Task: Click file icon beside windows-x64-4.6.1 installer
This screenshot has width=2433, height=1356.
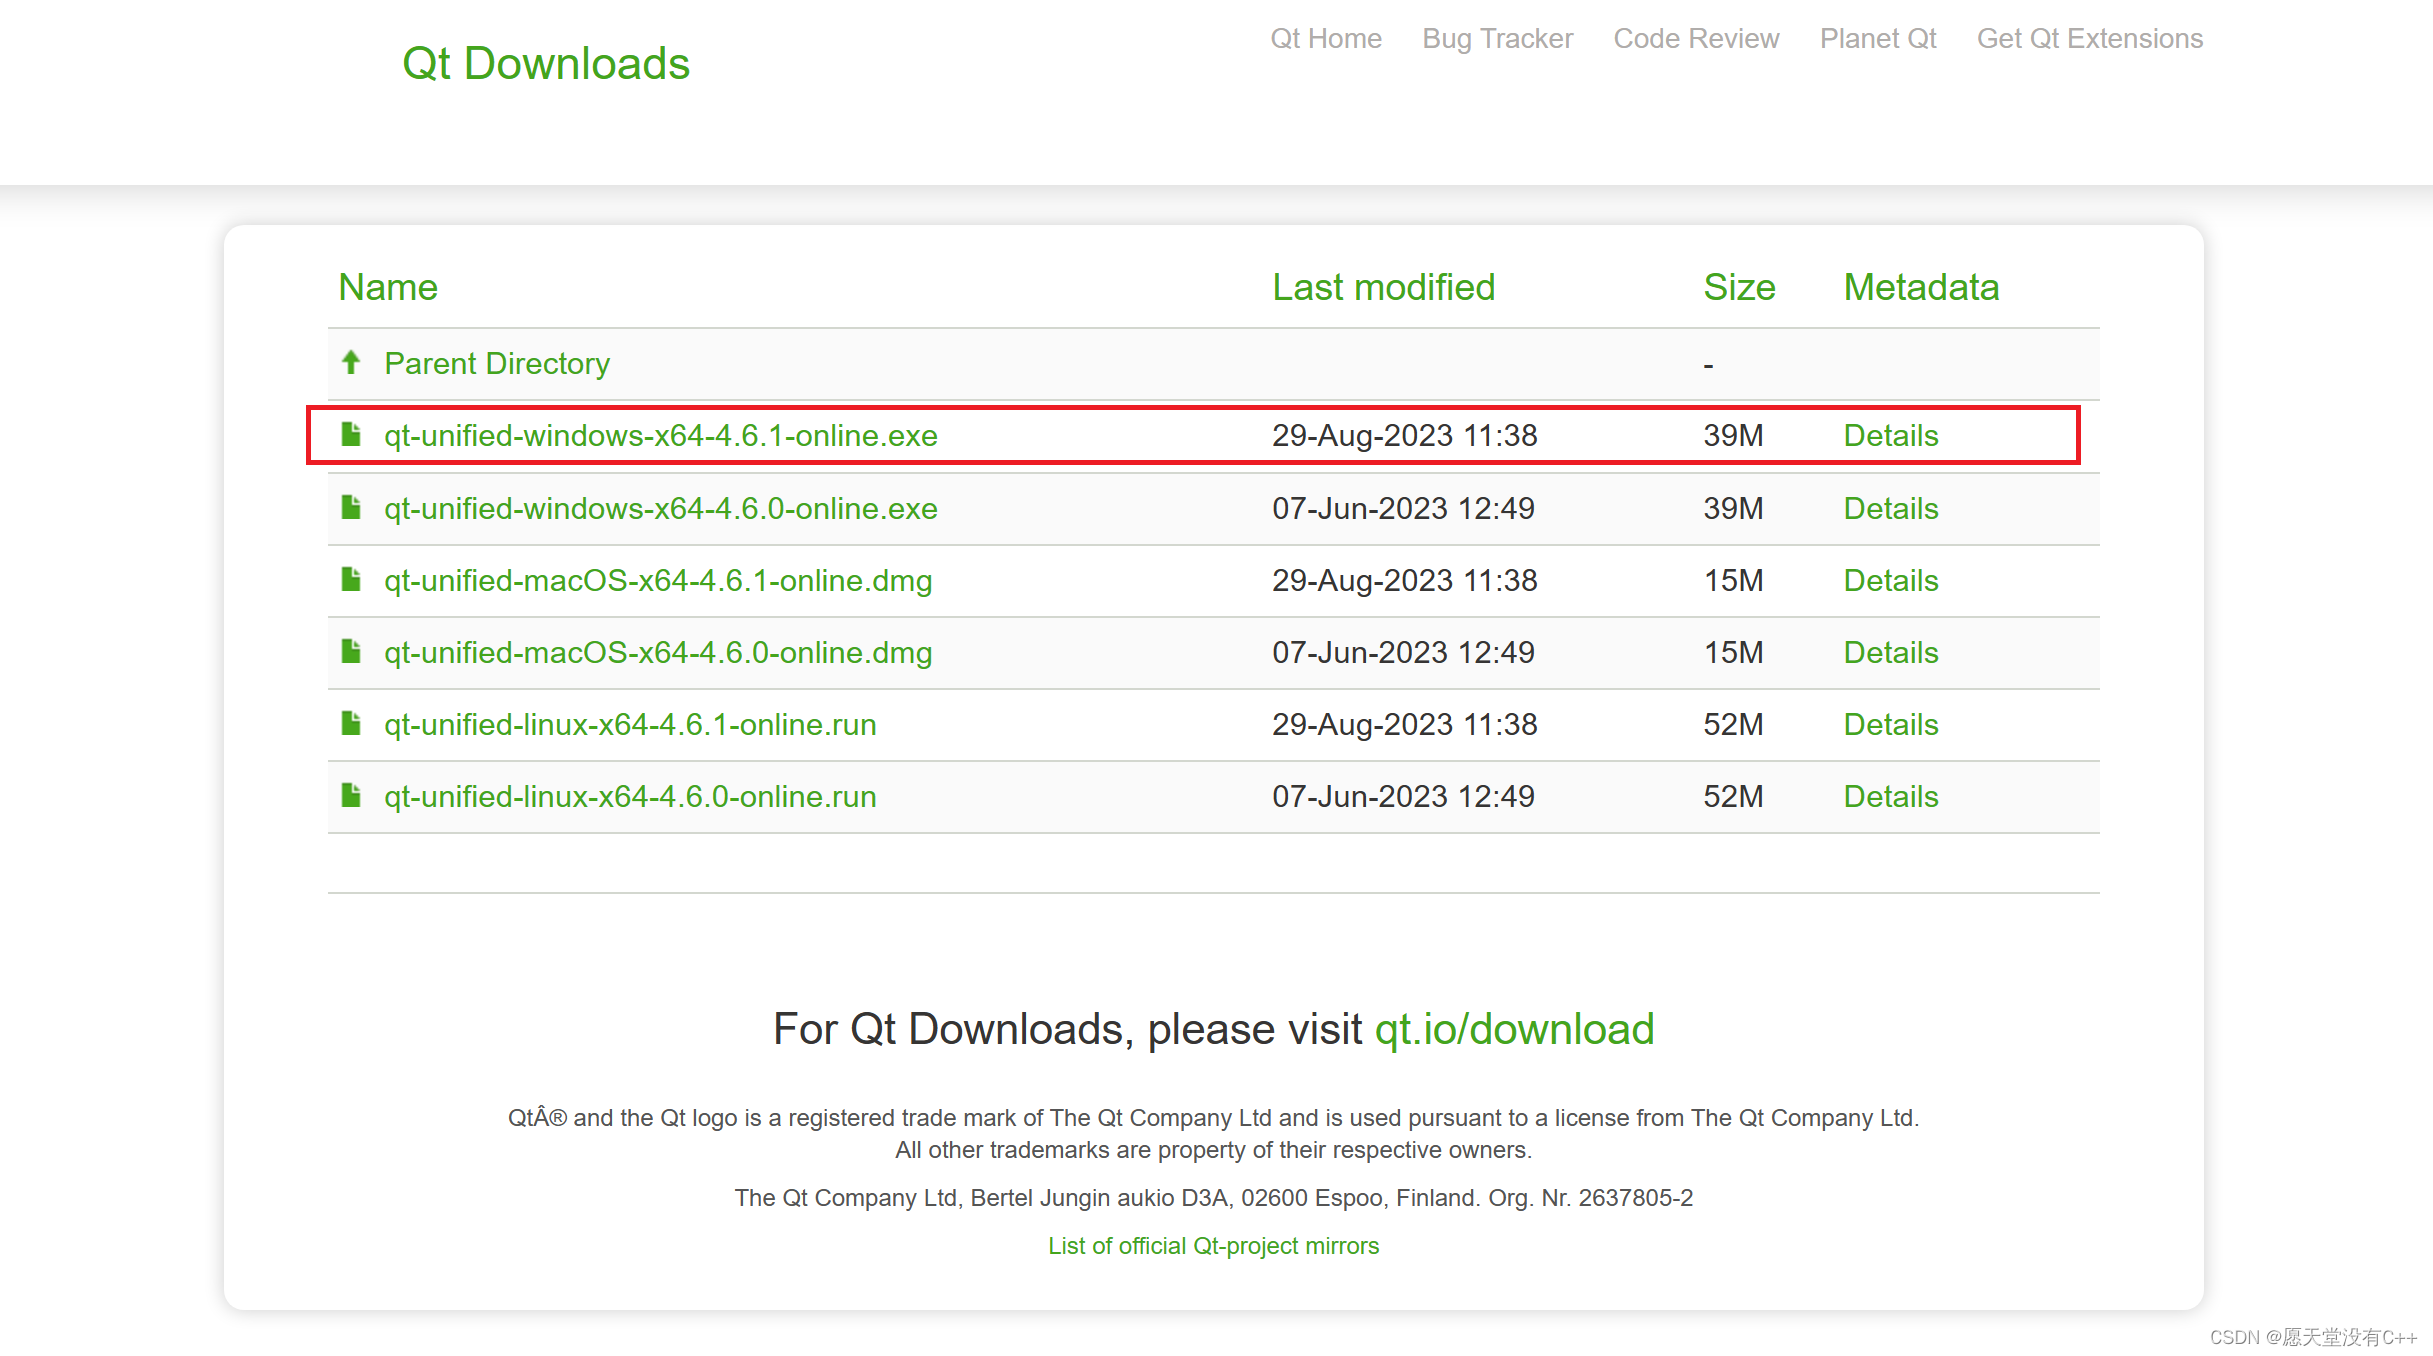Action: coord(351,434)
